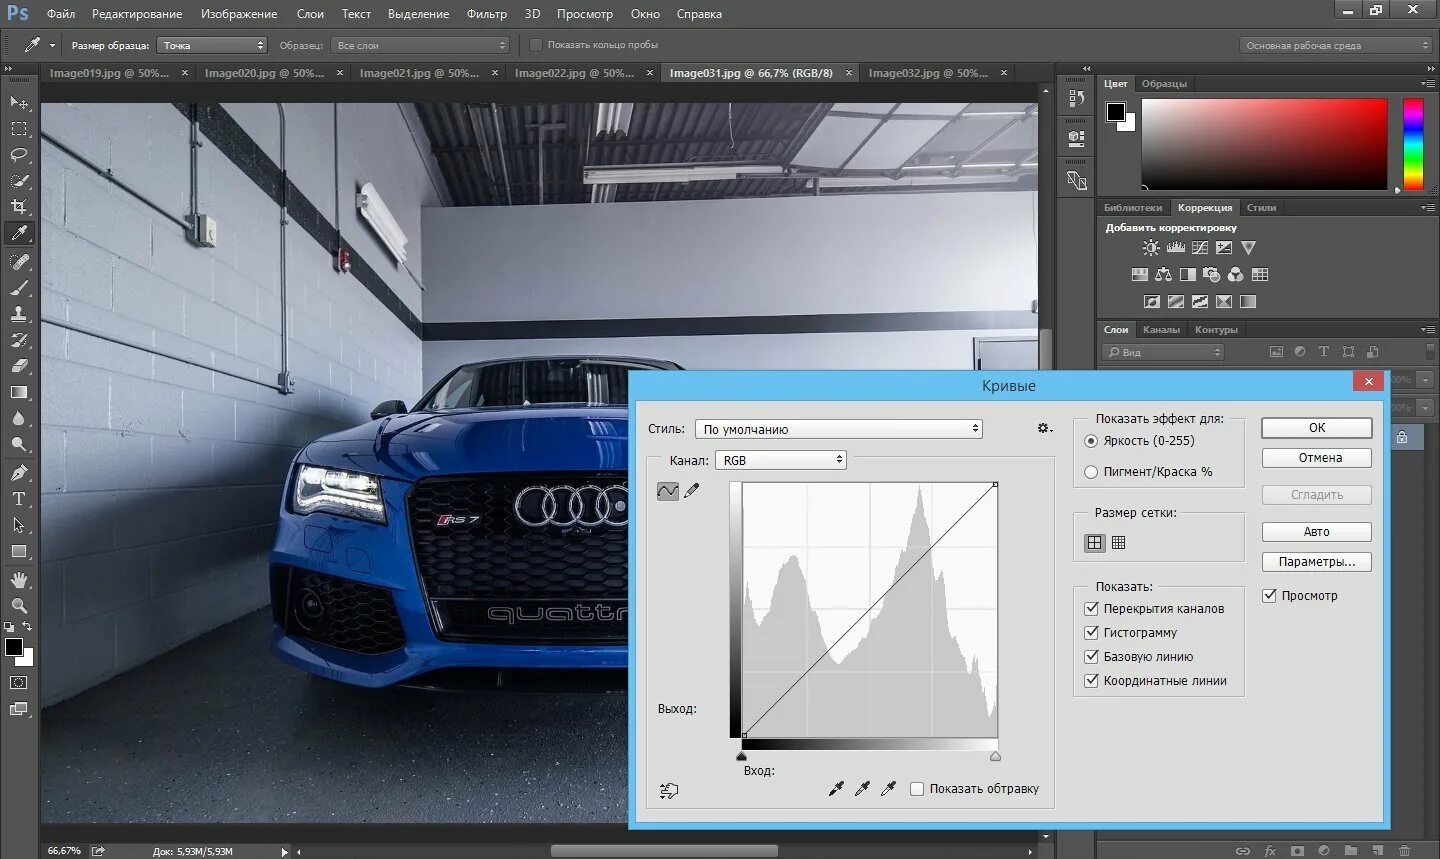Select the Brush tool
Image resolution: width=1440 pixels, height=859 pixels.
pos(19,288)
